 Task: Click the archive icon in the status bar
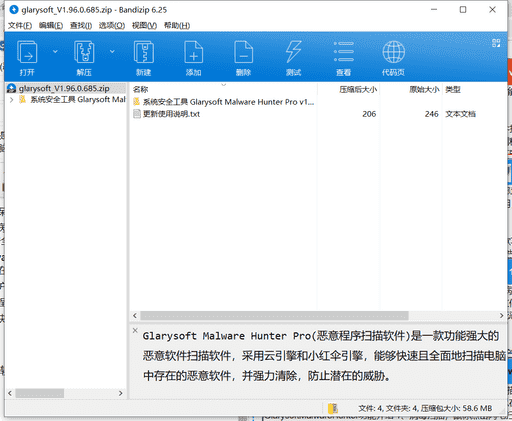332,408
